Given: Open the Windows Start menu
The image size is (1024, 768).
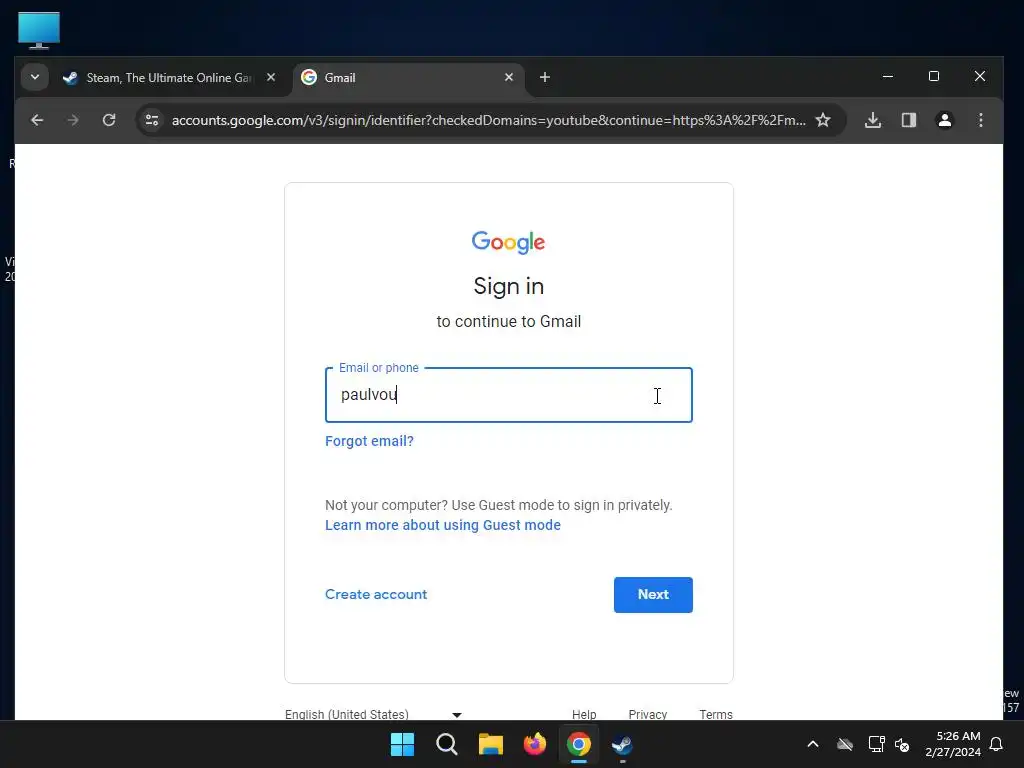Looking at the screenshot, I should (402, 744).
